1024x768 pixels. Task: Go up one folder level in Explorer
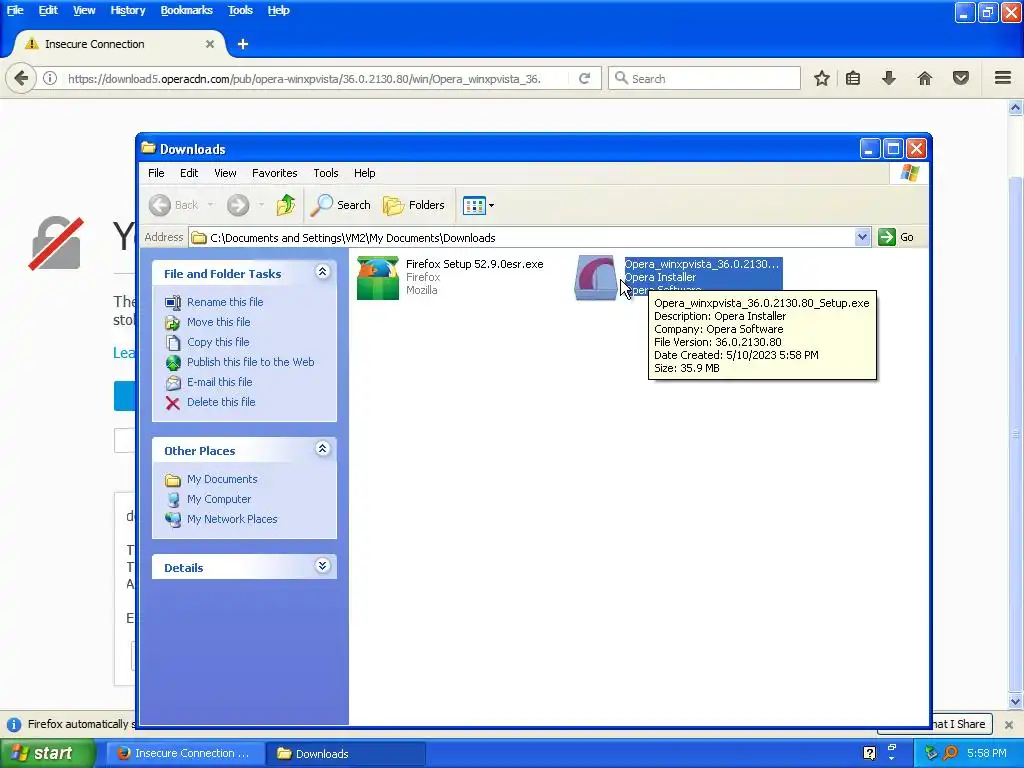point(285,205)
